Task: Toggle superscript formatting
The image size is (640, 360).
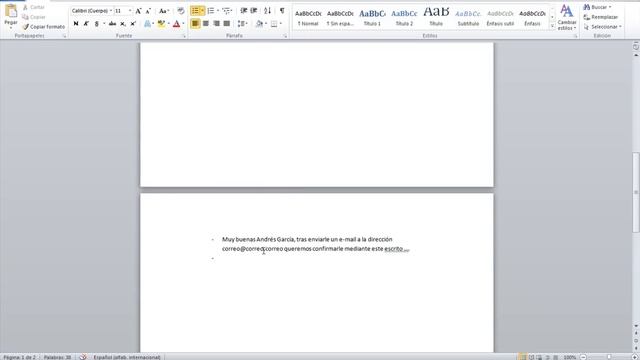Action: [133, 24]
